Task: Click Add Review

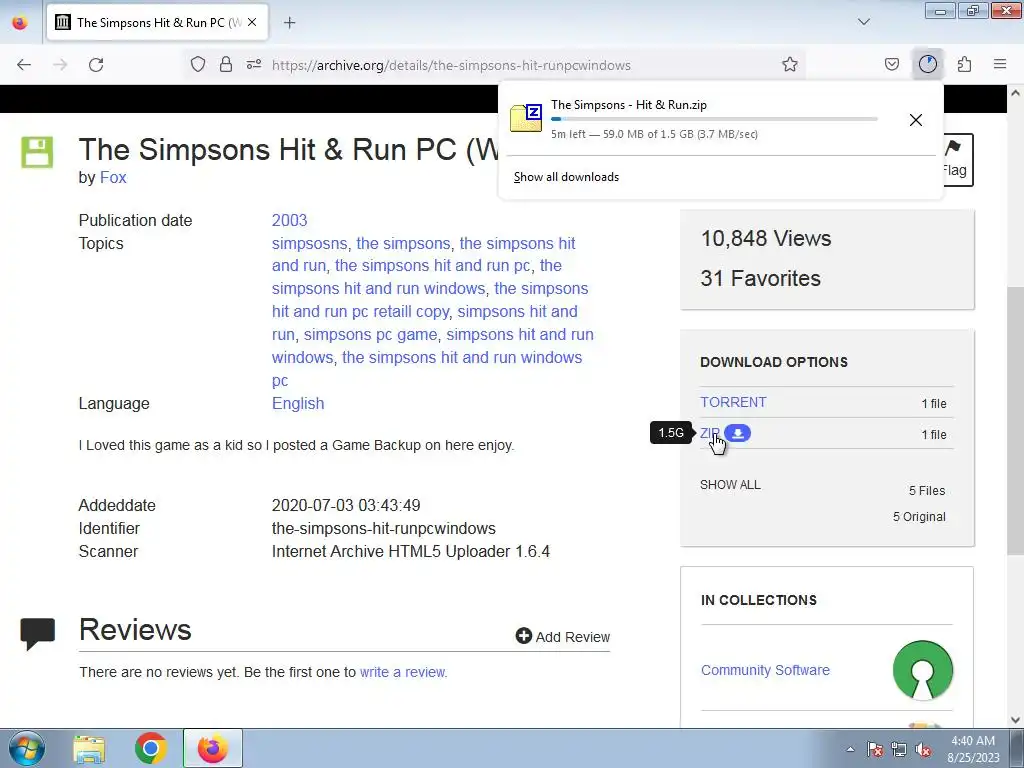Action: click(x=562, y=636)
